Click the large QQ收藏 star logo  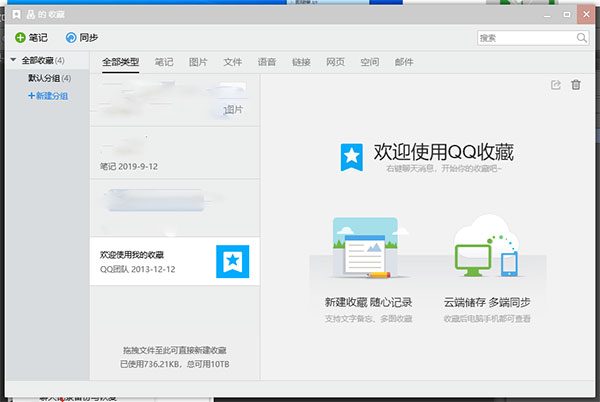[352, 156]
